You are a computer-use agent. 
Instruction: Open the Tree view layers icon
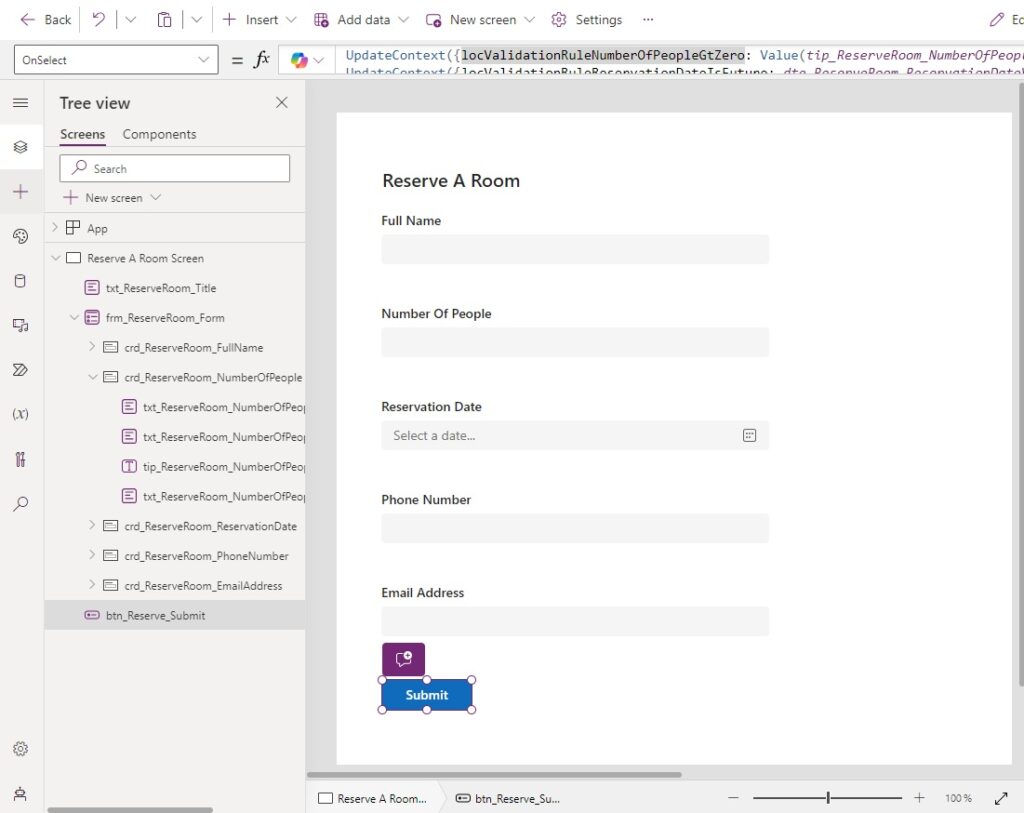(x=20, y=147)
